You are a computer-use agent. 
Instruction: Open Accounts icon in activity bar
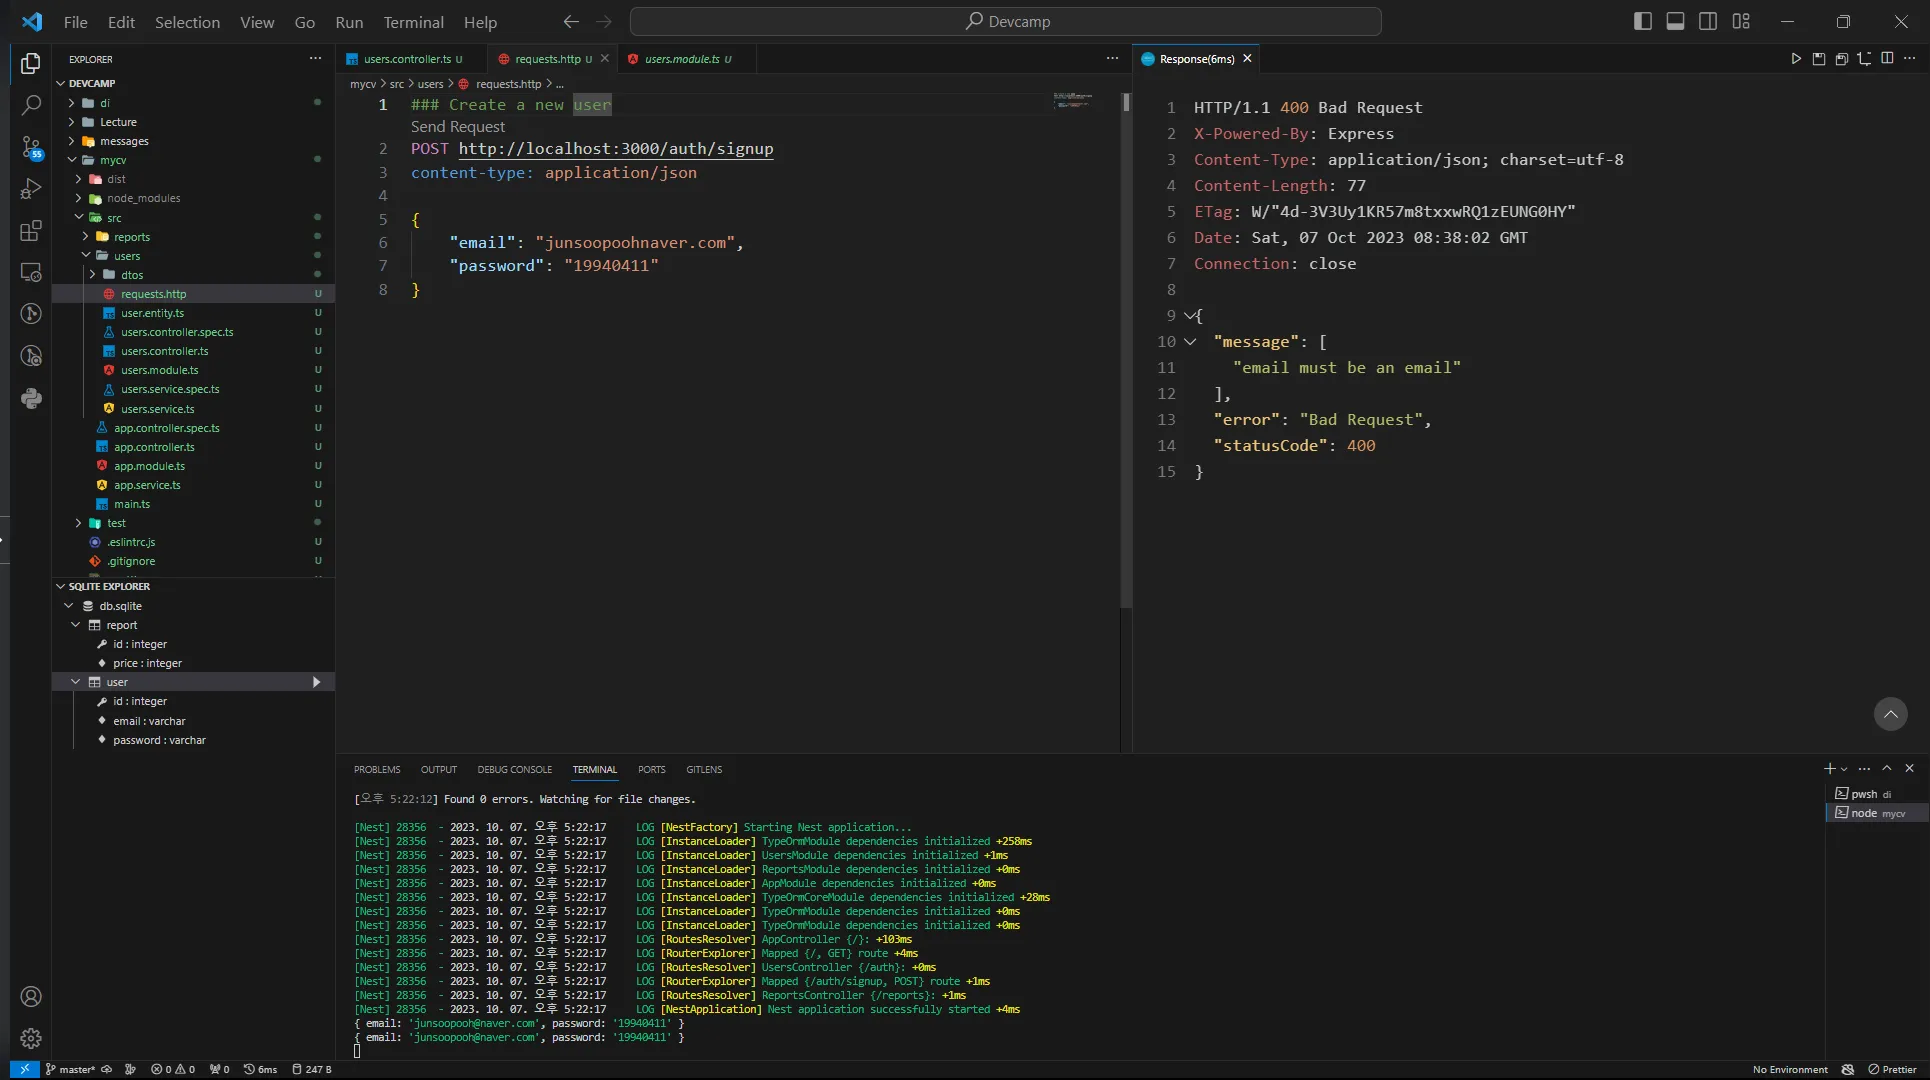31,996
